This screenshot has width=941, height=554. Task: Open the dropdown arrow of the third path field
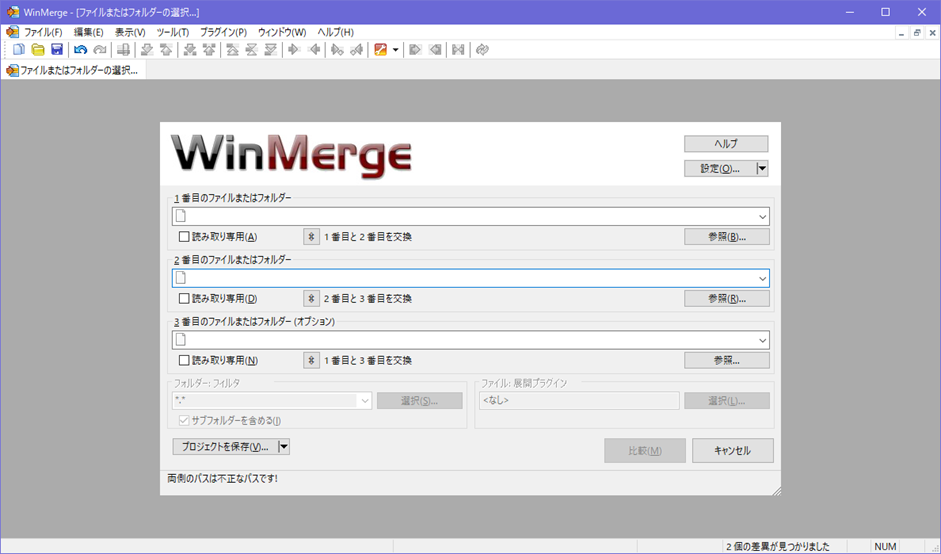pyautogui.click(x=762, y=340)
